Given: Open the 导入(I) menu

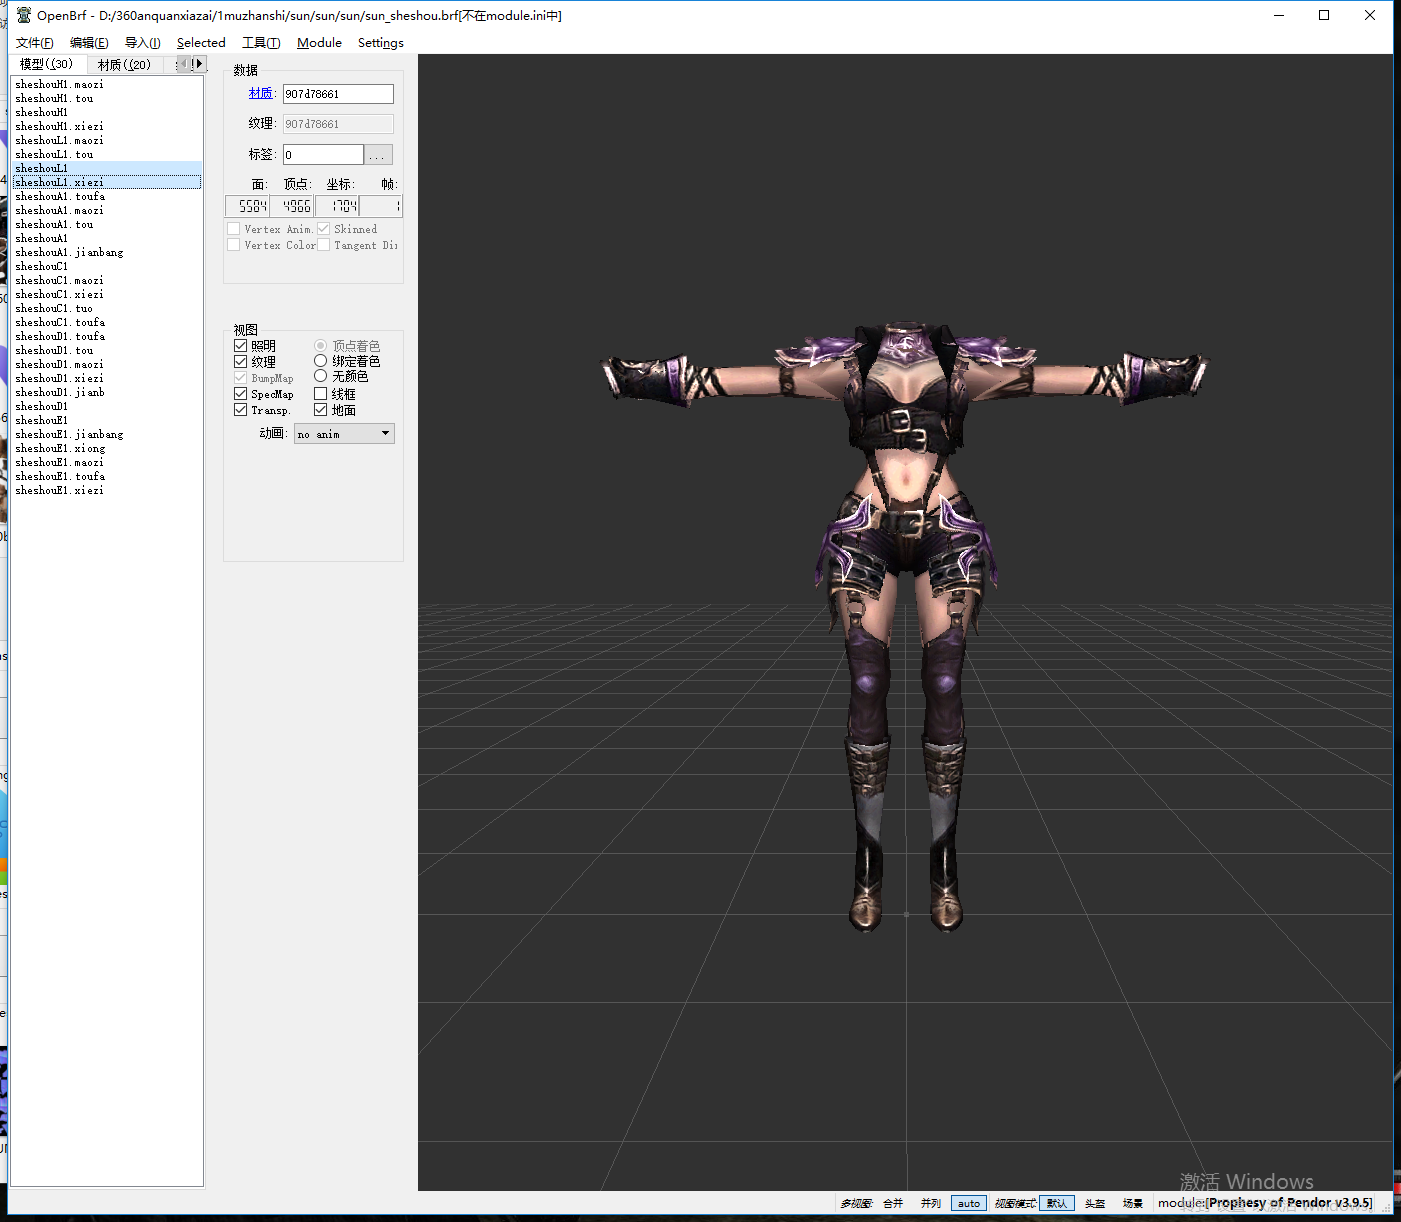Looking at the screenshot, I should point(142,43).
